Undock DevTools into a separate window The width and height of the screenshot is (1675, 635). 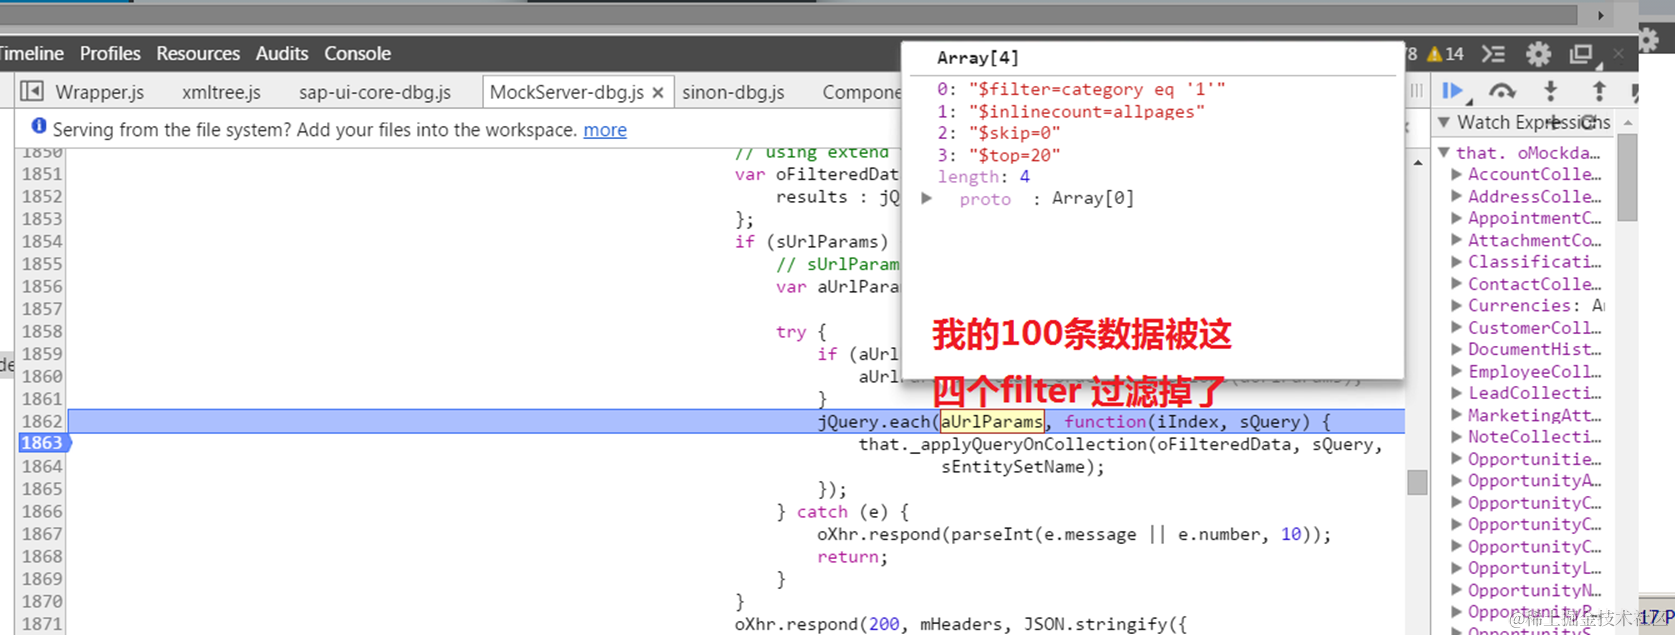click(x=1581, y=54)
